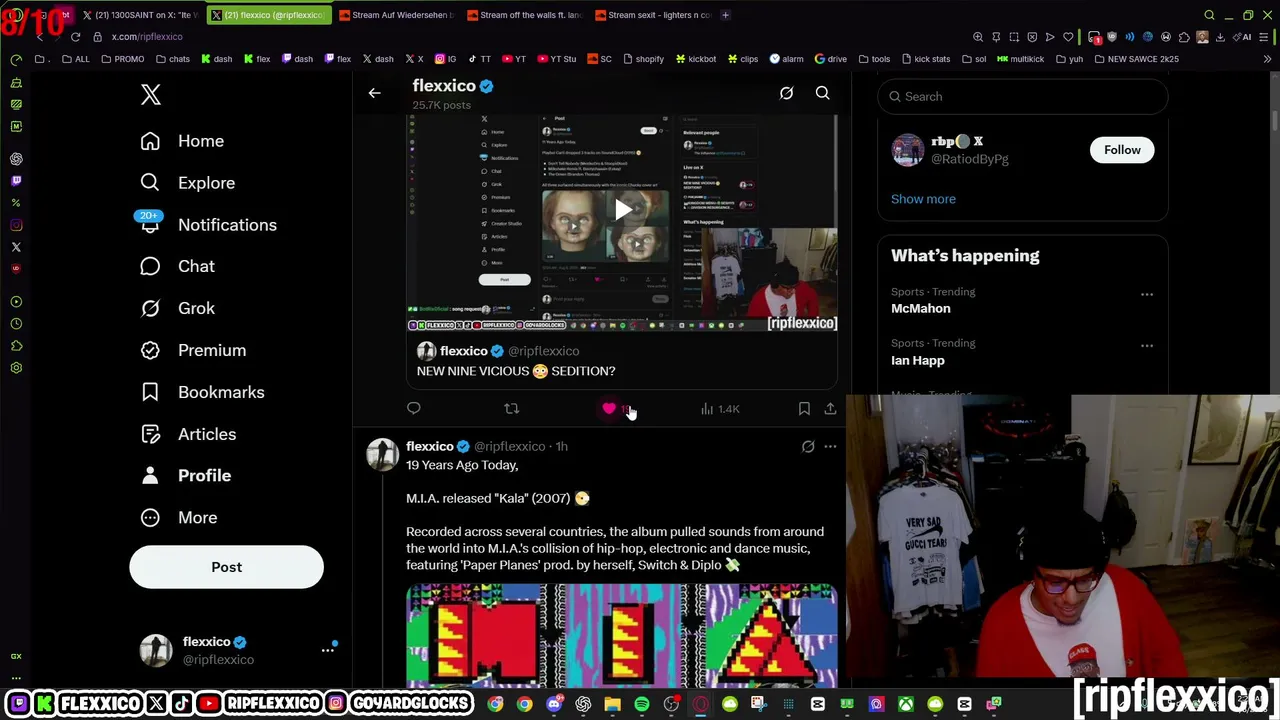Viewport: 1280px width, 720px height.
Task: Expand the More menu in the X sidebar
Action: (x=179, y=518)
